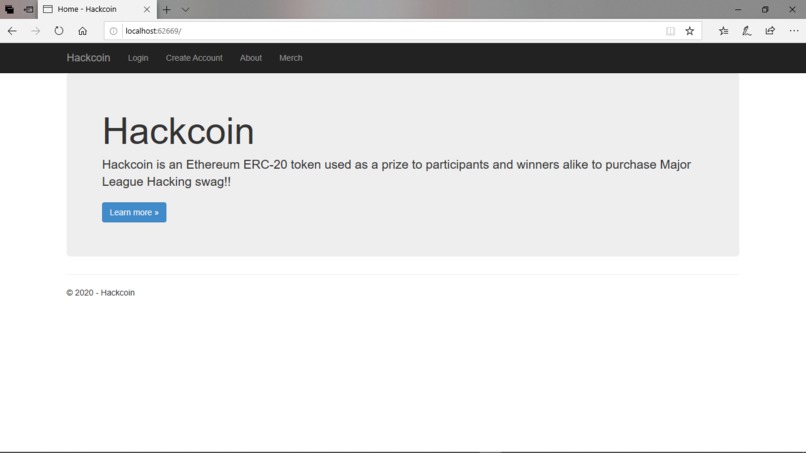Show tab previews chevron
806x453 pixels.
tap(185, 9)
